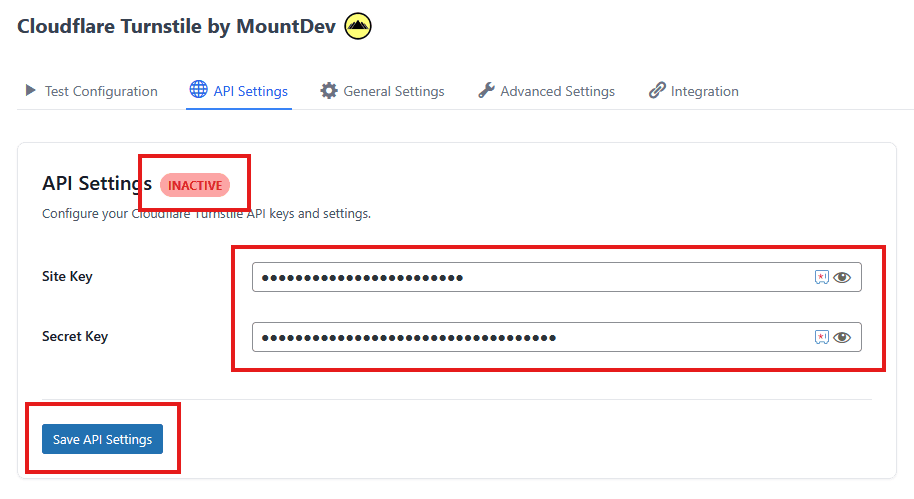
Task: Focus the Site Key input field
Action: [x=557, y=277]
